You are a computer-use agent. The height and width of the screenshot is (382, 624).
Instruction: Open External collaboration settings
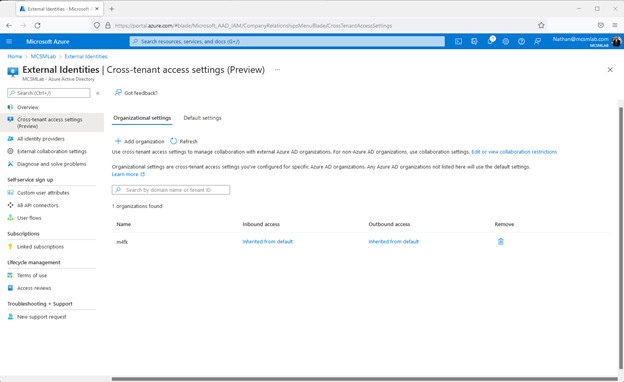click(x=52, y=152)
